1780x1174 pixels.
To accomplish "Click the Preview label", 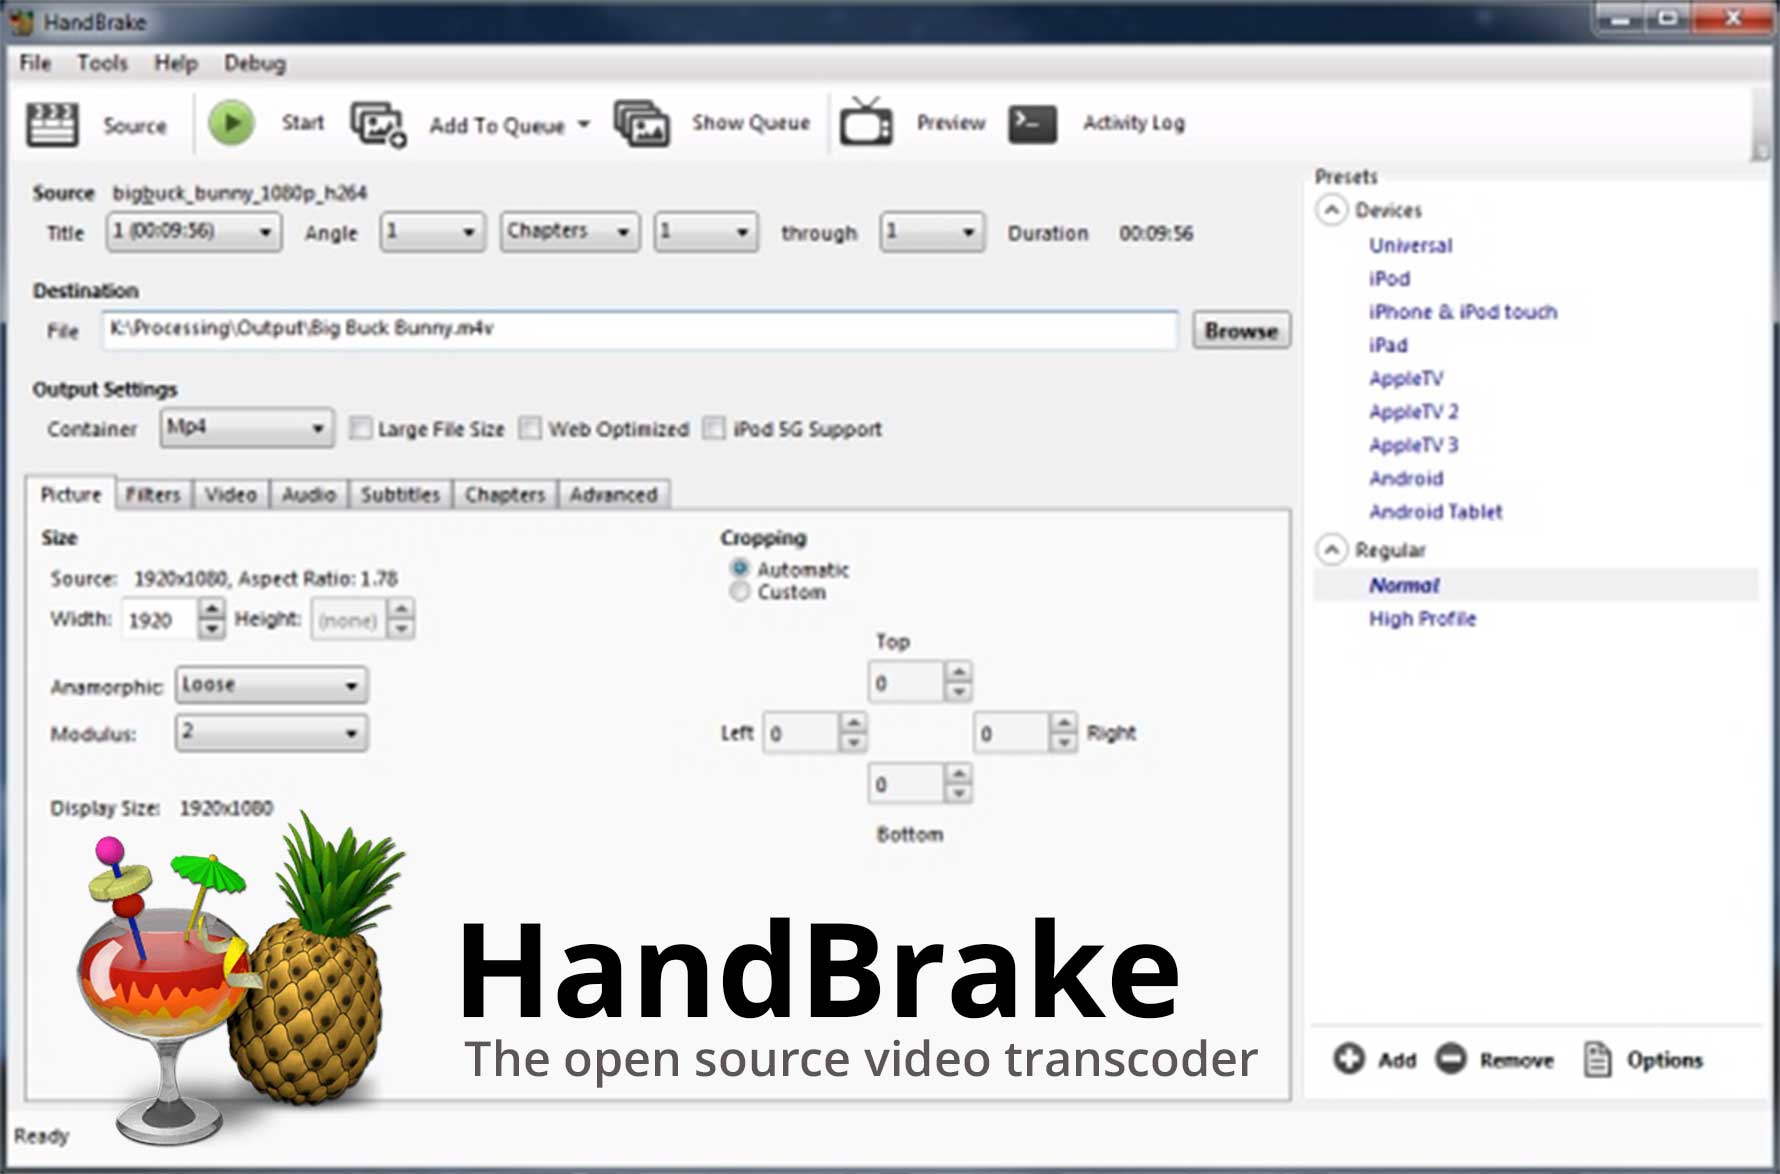I will pyautogui.click(x=951, y=122).
